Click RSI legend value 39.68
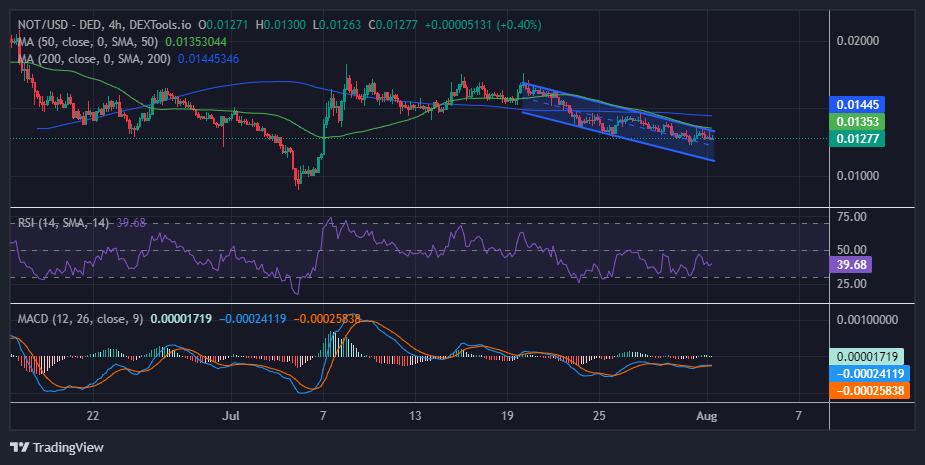Image resolution: width=925 pixels, height=465 pixels. tap(131, 223)
